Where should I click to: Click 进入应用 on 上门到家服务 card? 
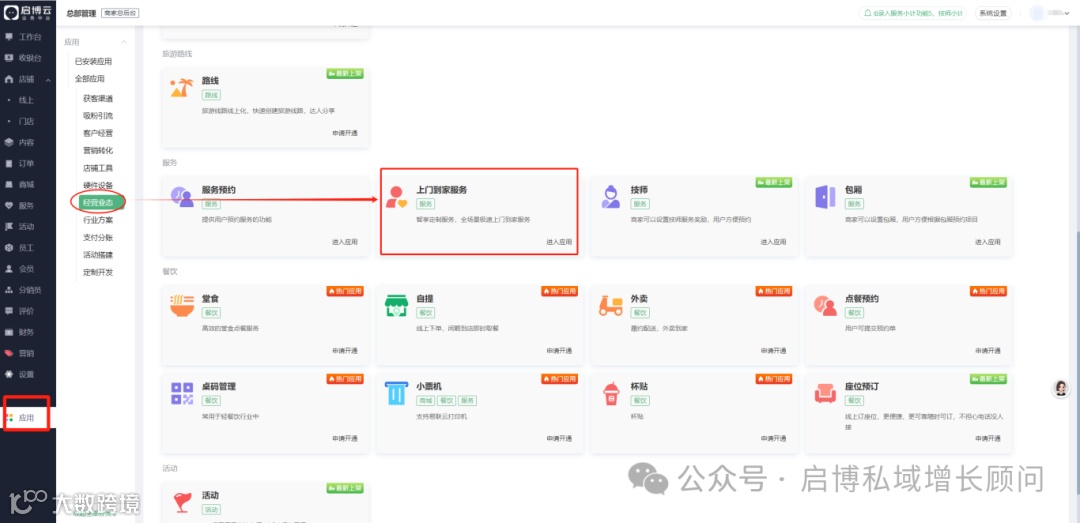tap(559, 242)
